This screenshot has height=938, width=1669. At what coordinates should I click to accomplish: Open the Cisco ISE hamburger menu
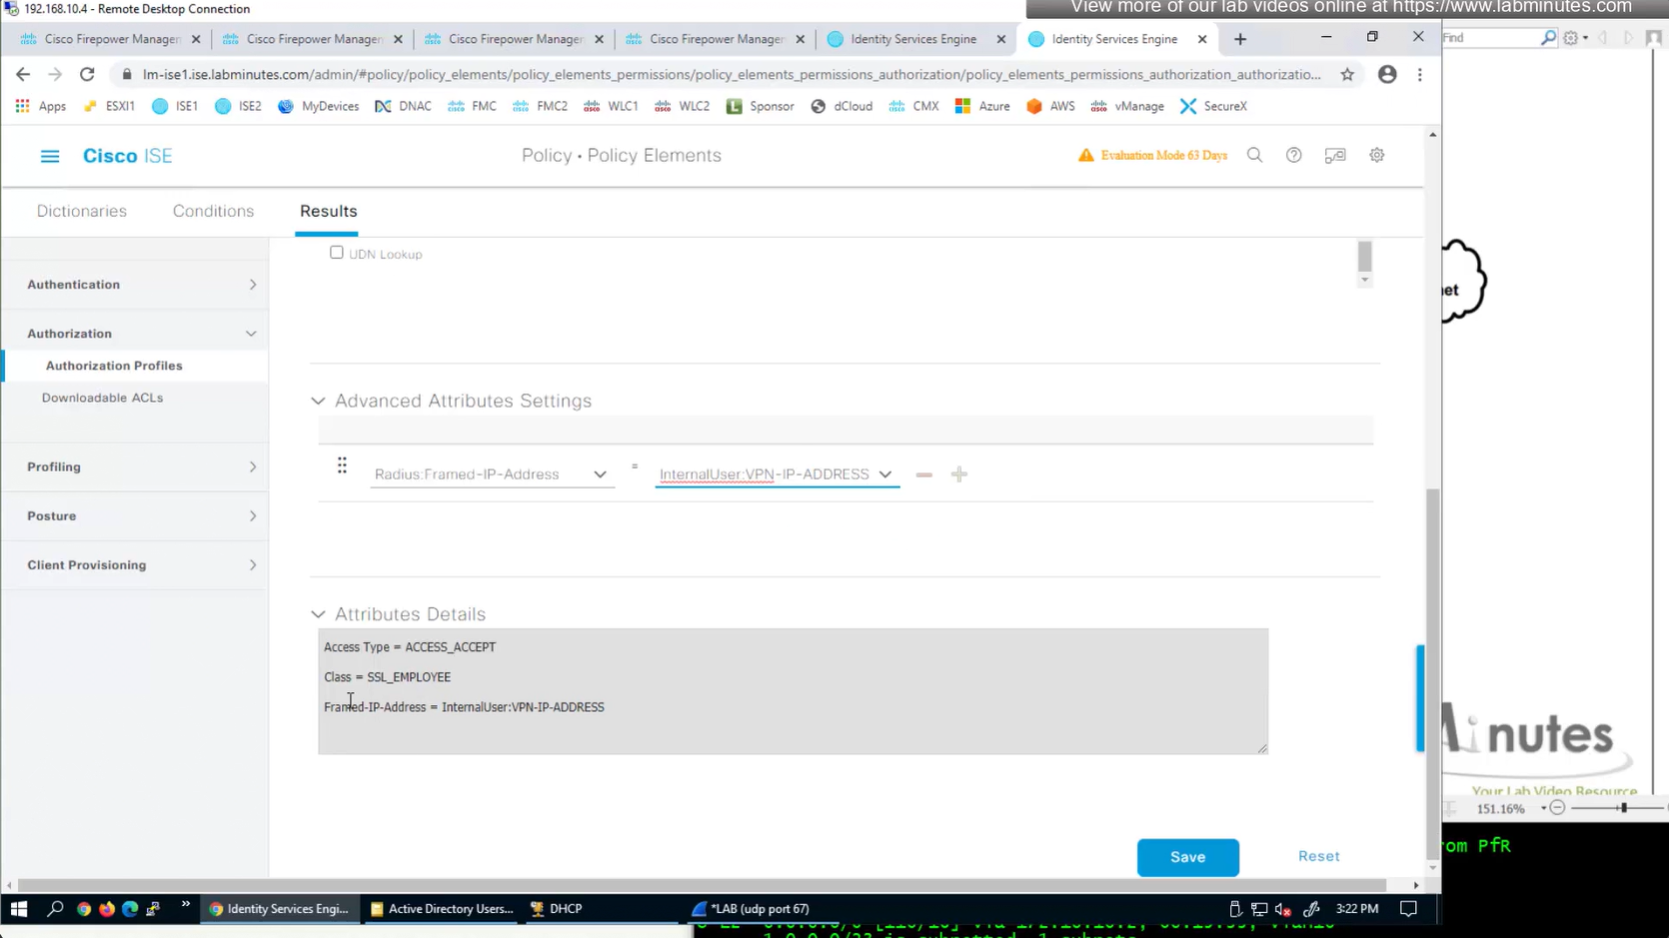point(49,156)
